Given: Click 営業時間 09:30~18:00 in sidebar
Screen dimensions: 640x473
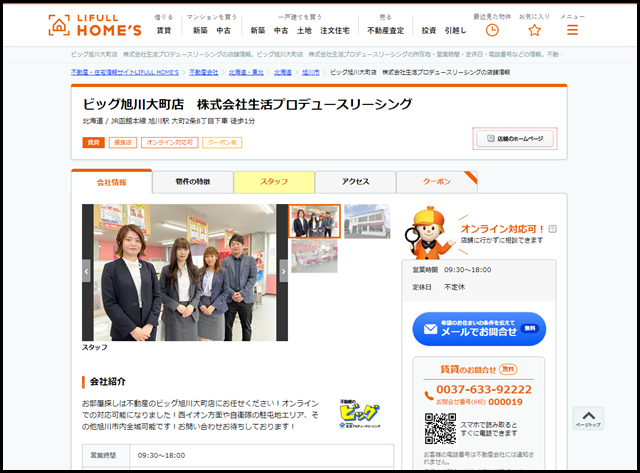Looking at the screenshot, I should click(451, 270).
